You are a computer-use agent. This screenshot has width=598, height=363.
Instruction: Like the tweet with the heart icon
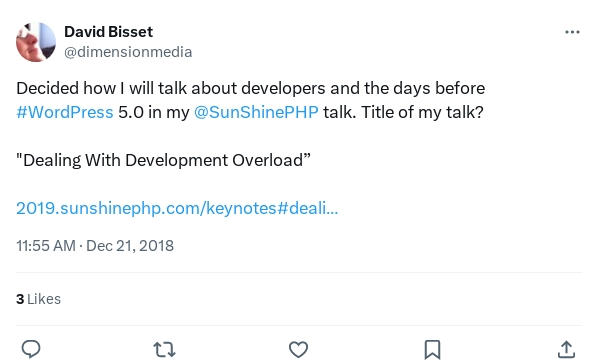tap(298, 349)
